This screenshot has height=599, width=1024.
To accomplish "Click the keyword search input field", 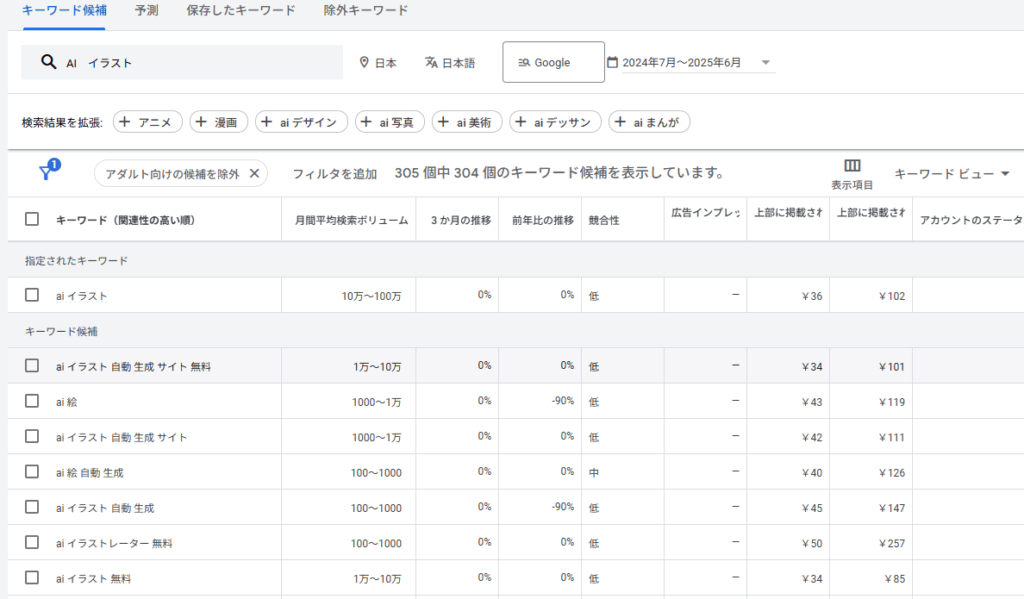I will [x=200, y=62].
